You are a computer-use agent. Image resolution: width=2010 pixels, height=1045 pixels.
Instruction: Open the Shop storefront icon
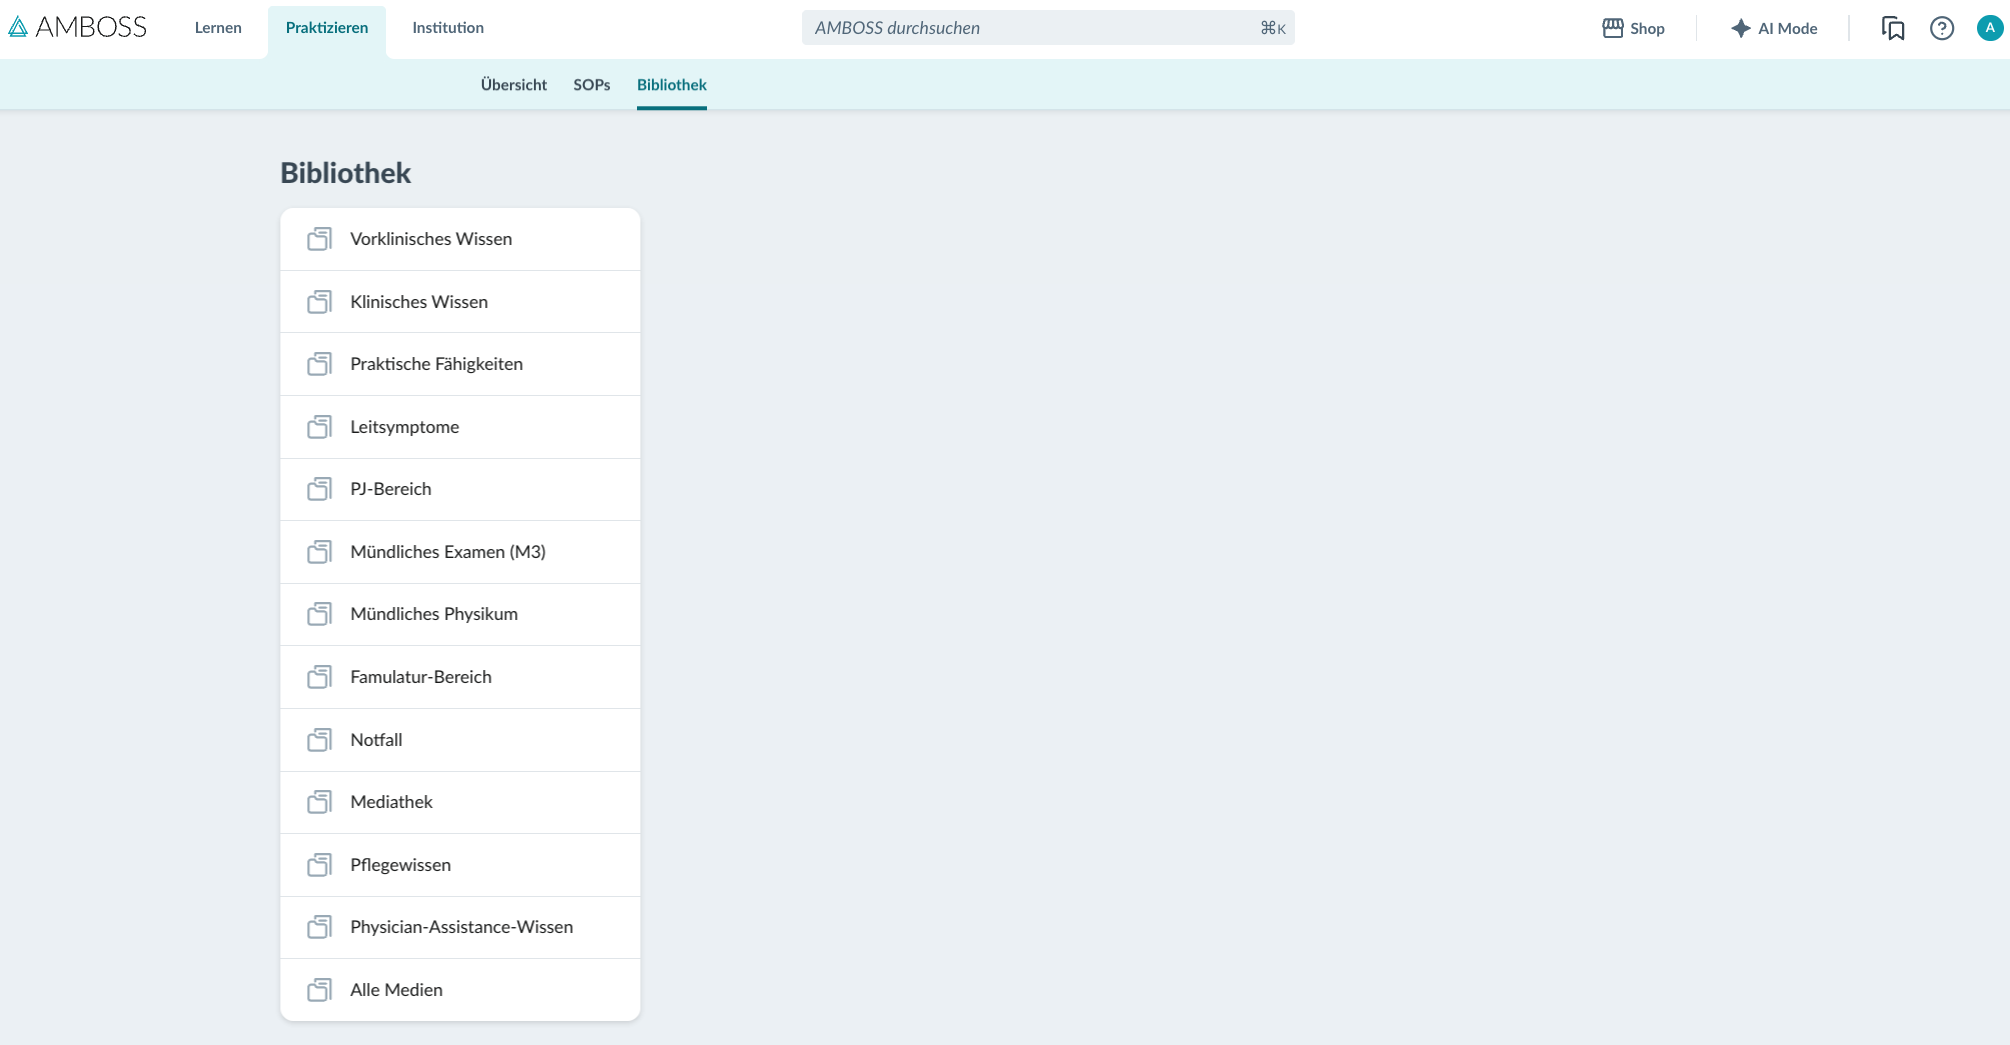[1612, 28]
